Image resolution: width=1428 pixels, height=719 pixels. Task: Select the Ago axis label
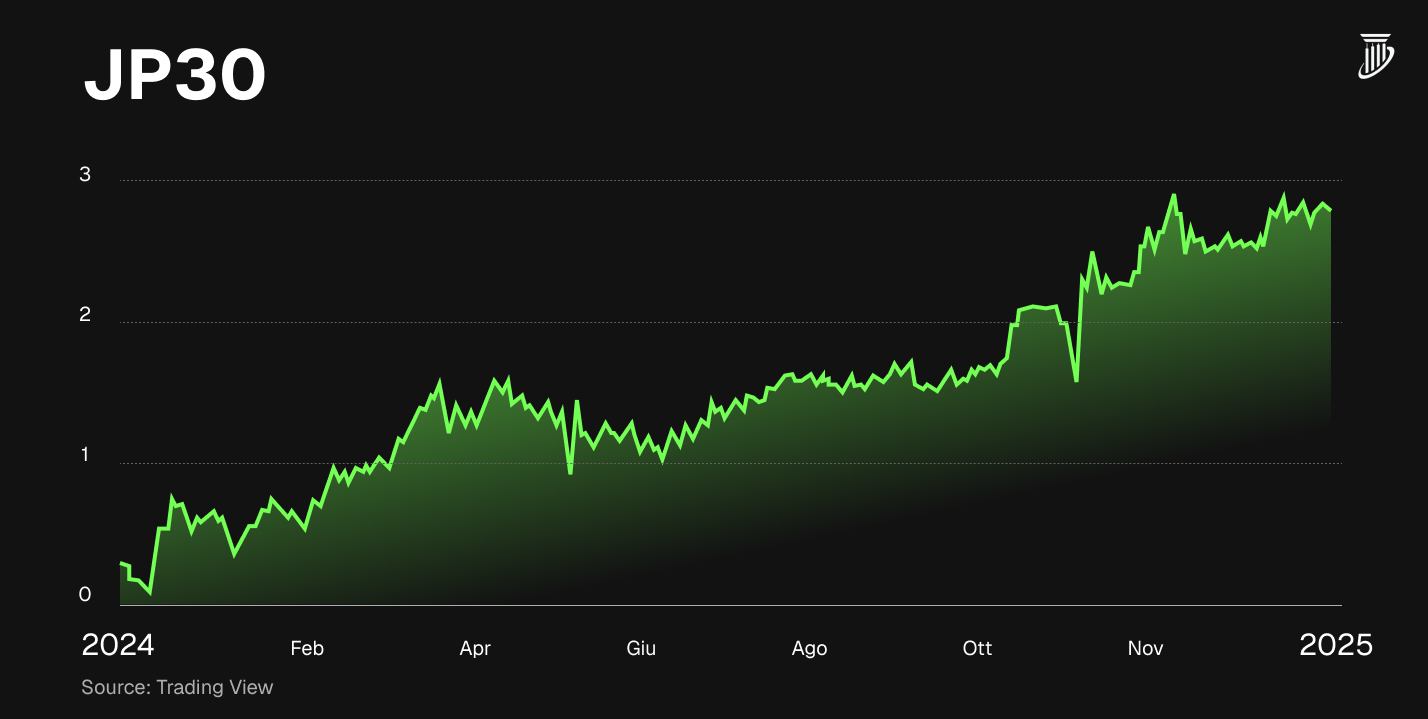click(809, 648)
